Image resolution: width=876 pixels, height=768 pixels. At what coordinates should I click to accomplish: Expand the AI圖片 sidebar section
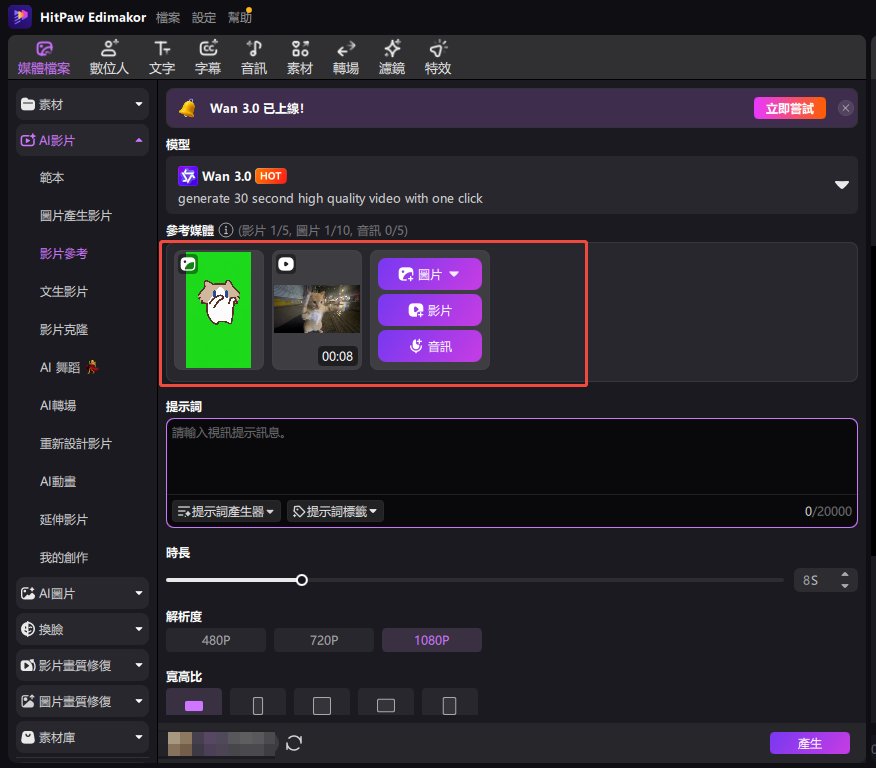pyautogui.click(x=82, y=593)
